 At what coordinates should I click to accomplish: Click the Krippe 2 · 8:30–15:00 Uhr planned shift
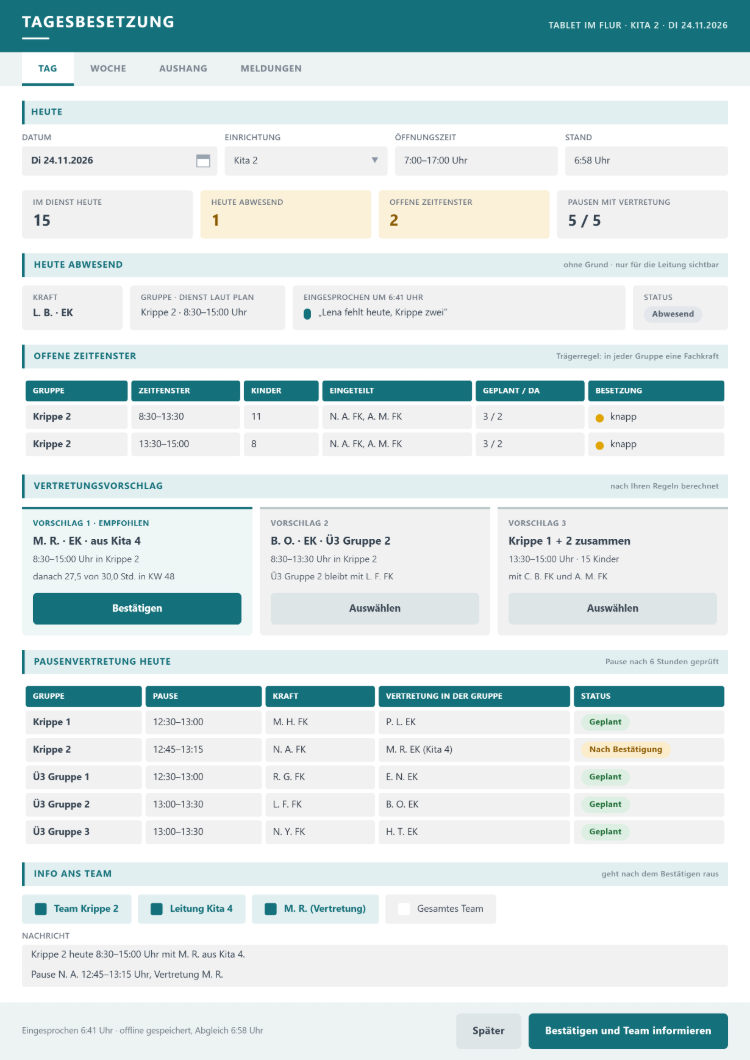(x=208, y=308)
